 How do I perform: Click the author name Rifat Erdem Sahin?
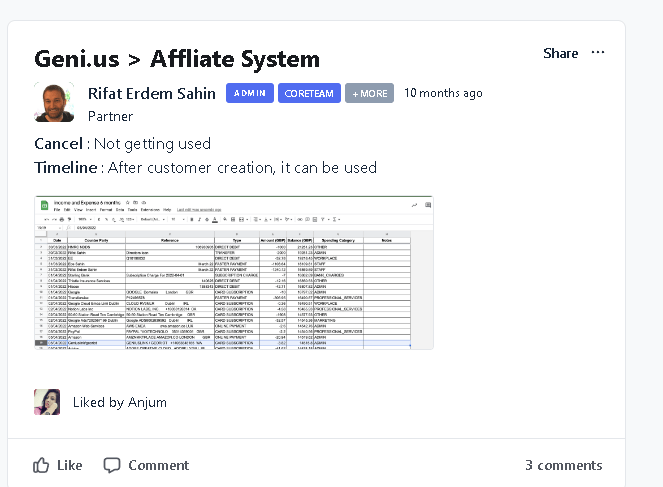click(151, 93)
